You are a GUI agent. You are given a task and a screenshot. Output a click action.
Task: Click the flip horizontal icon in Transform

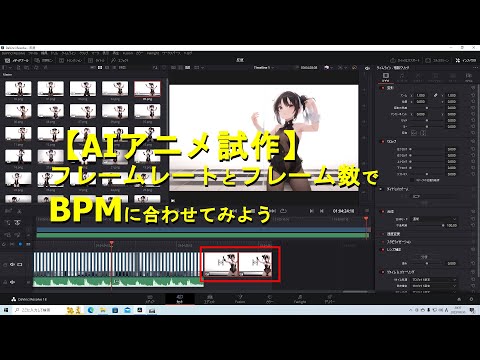414,133
